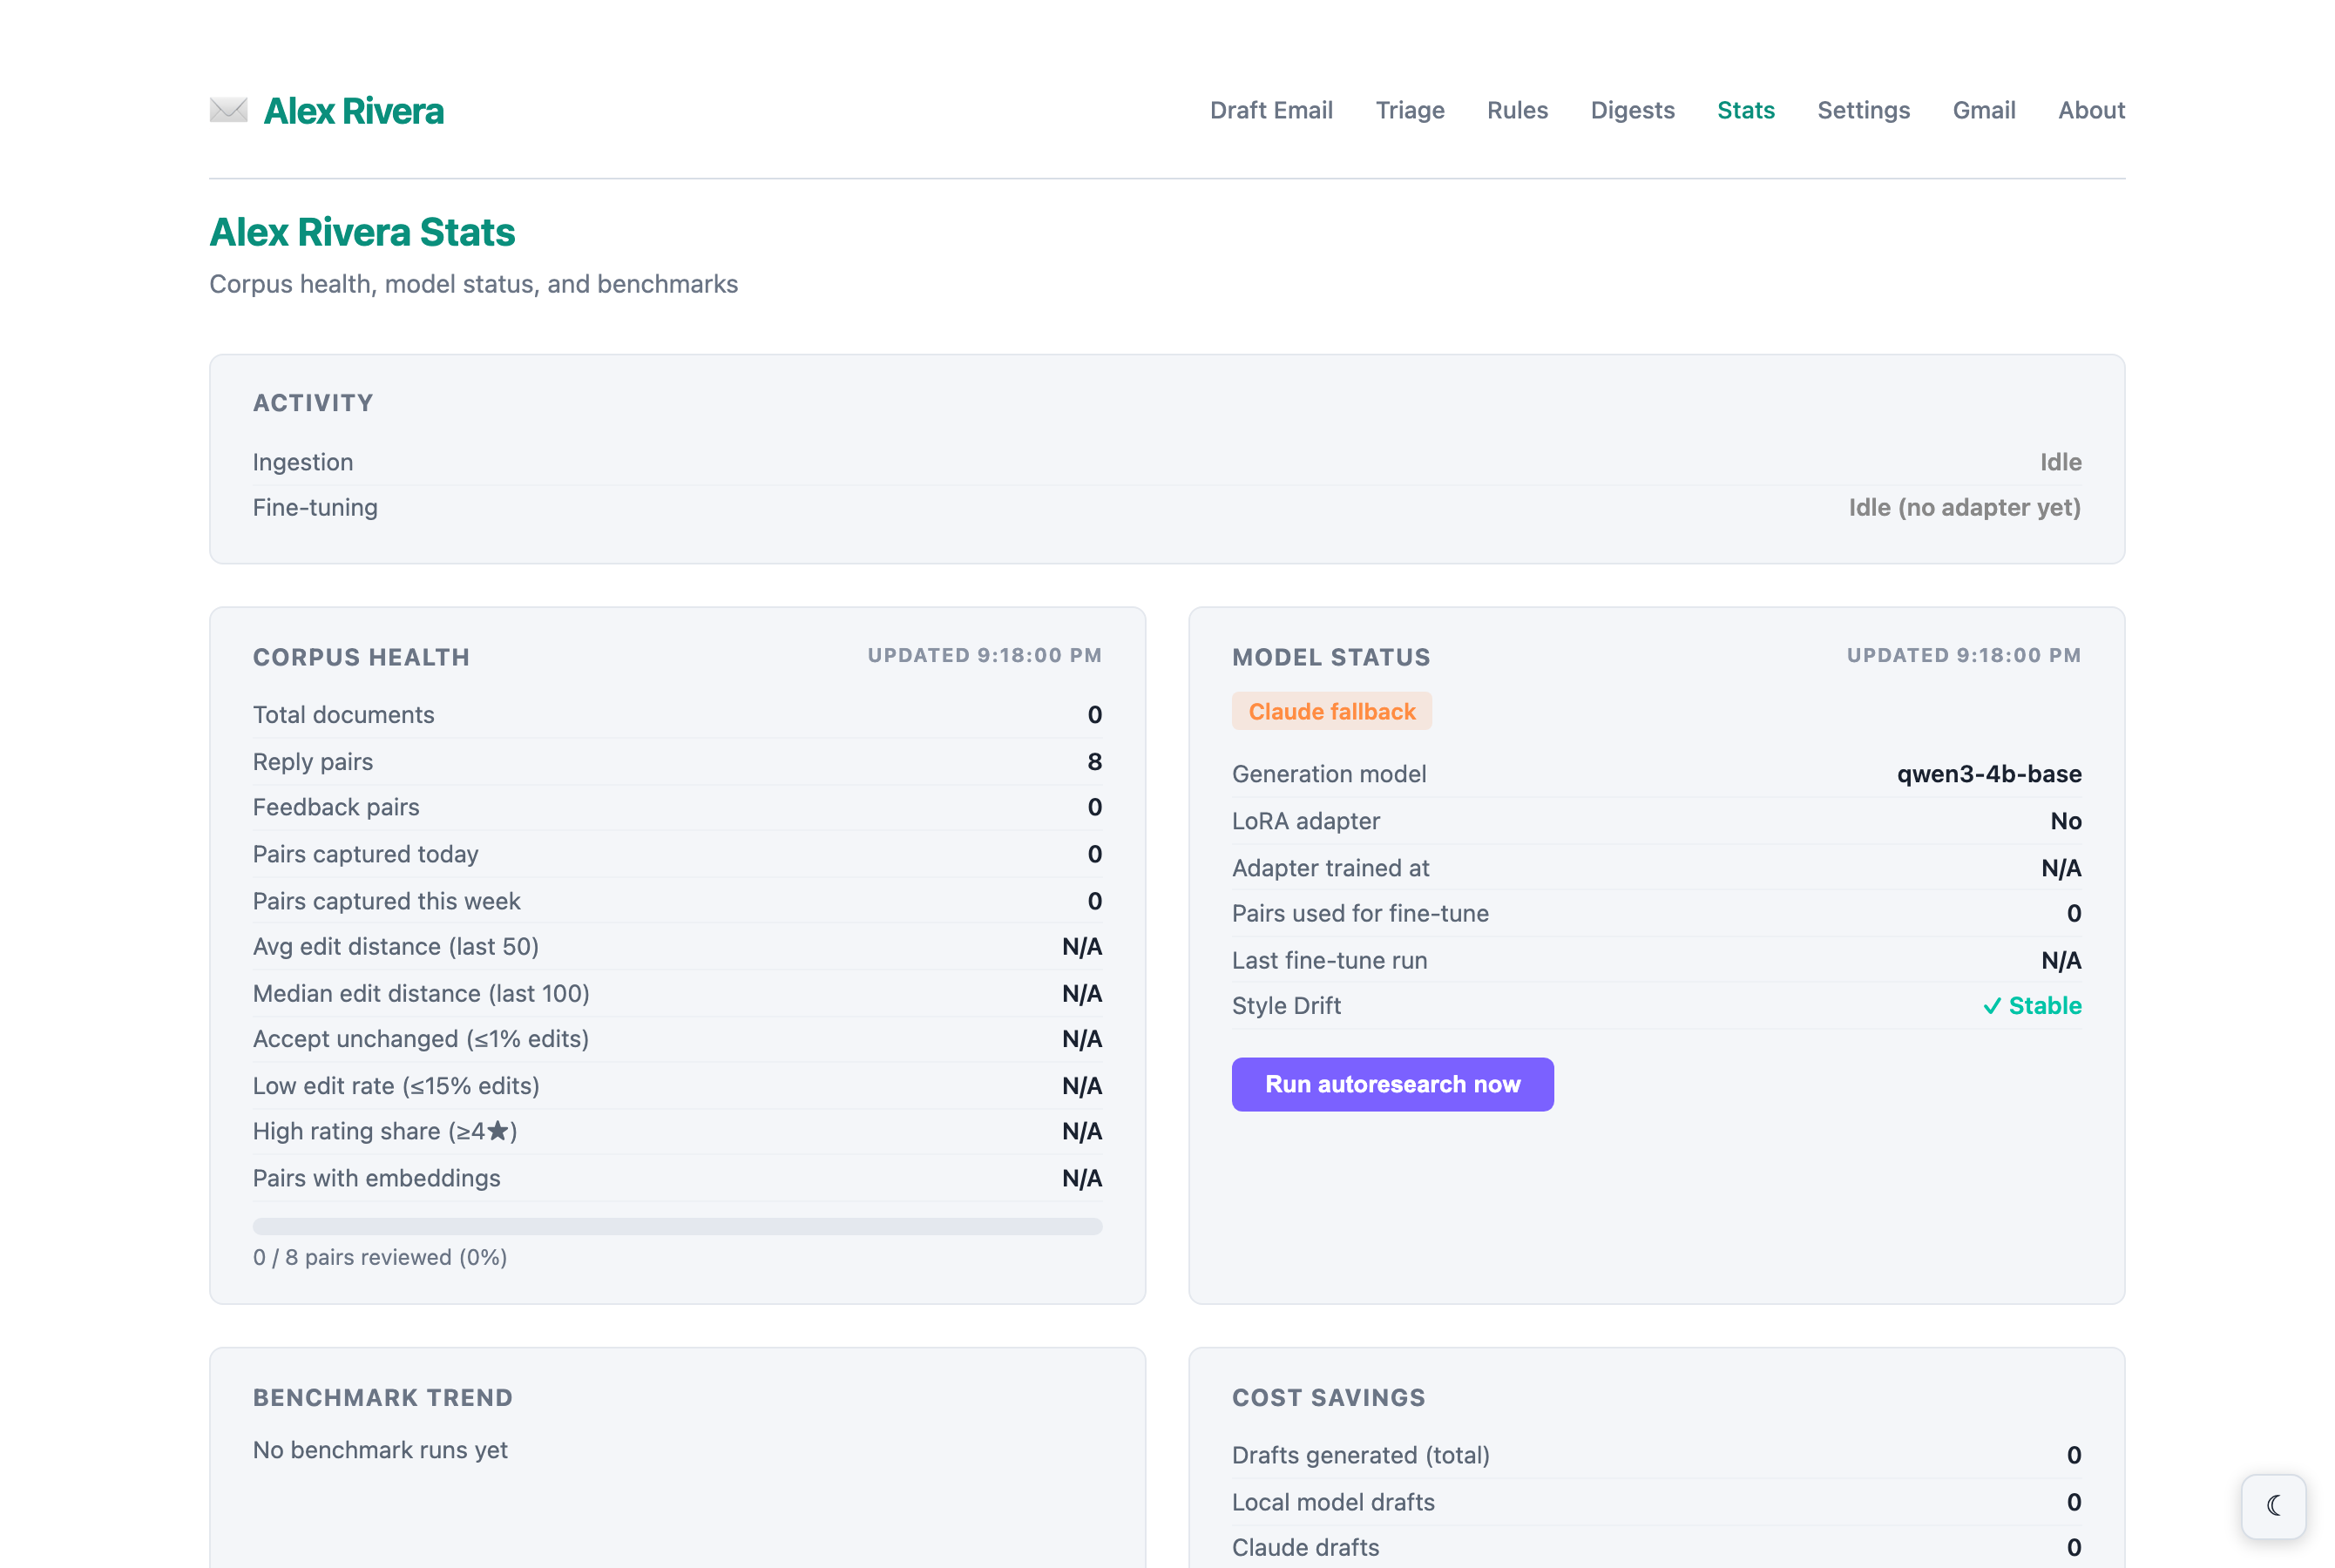This screenshot has height=1568, width=2335.
Task: Click Corpus Health 'UPDATED 9:18:00 PM' timestamp
Action: [x=984, y=655]
